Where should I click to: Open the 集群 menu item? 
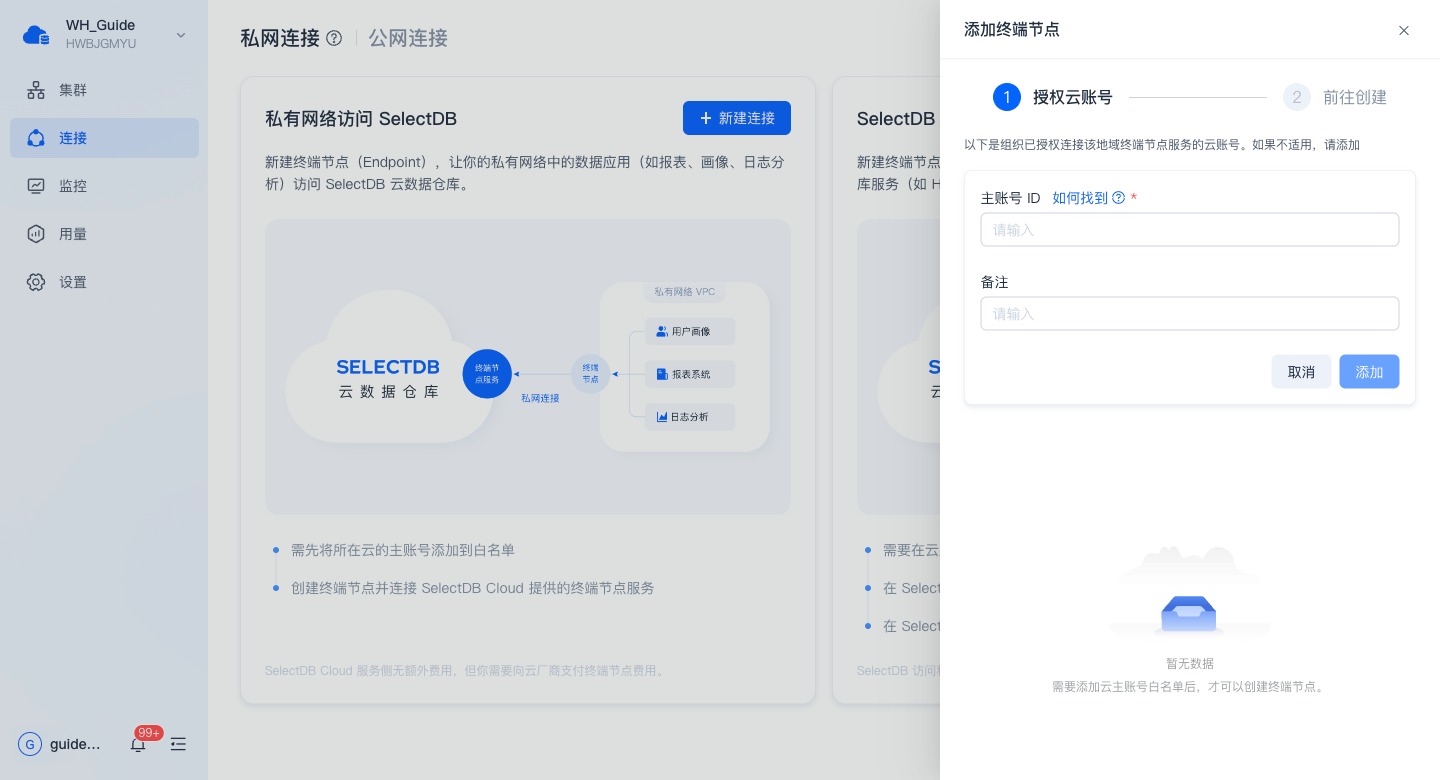tap(104, 90)
